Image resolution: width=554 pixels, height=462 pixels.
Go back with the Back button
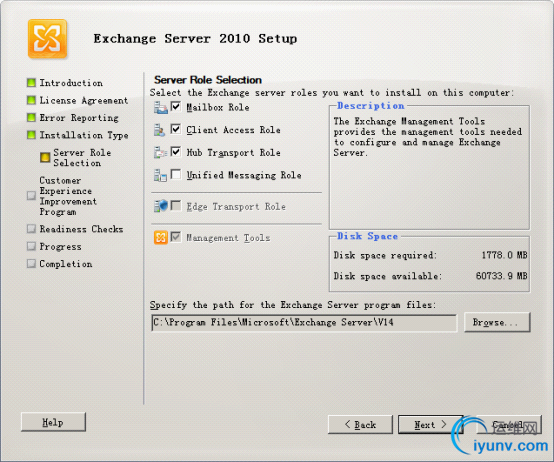coord(360,424)
